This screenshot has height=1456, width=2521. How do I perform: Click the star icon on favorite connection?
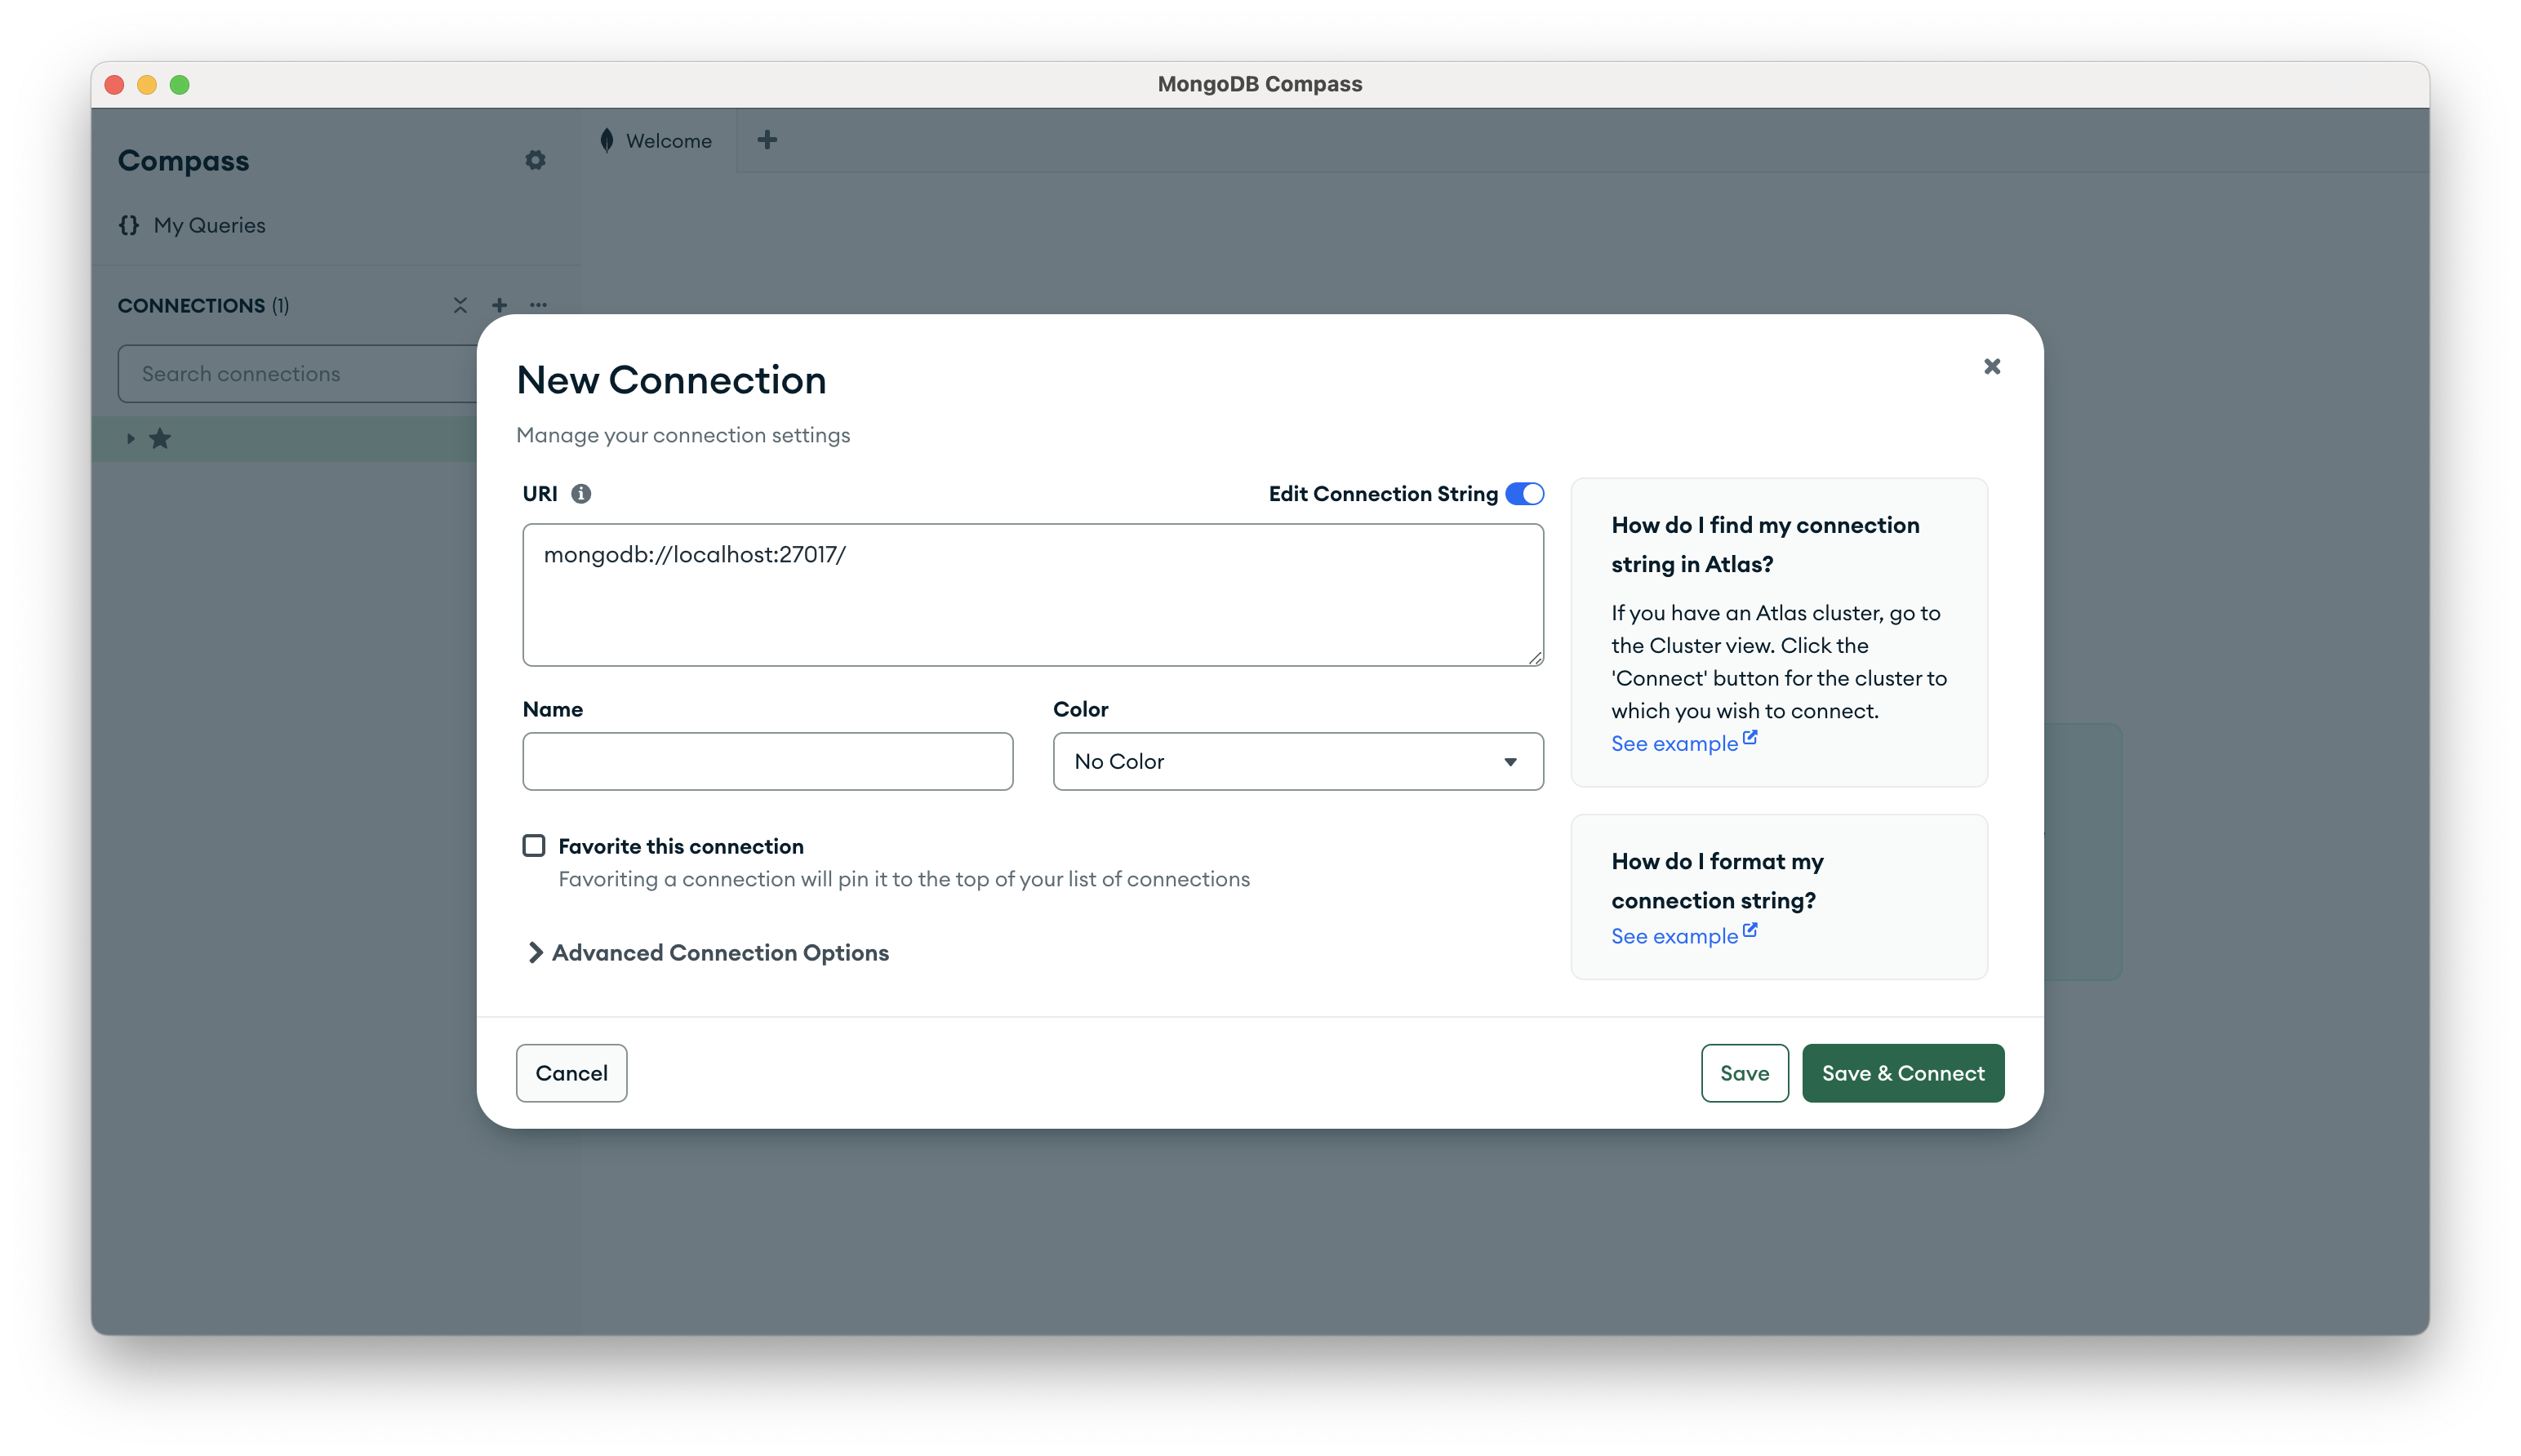pyautogui.click(x=161, y=438)
